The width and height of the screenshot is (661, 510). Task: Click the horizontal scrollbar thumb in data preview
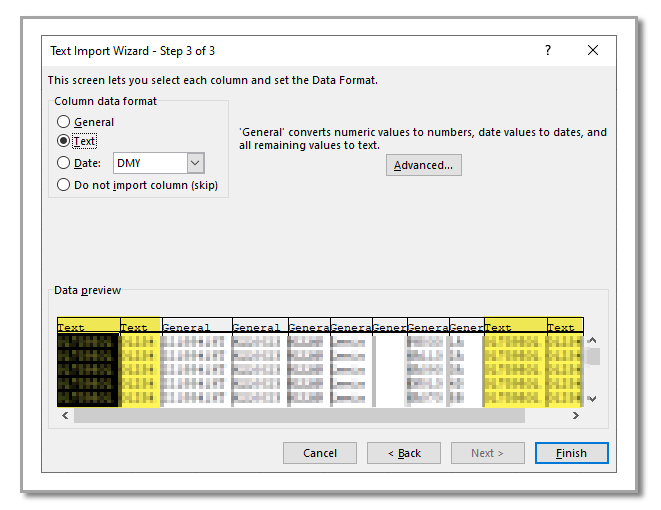[299, 416]
